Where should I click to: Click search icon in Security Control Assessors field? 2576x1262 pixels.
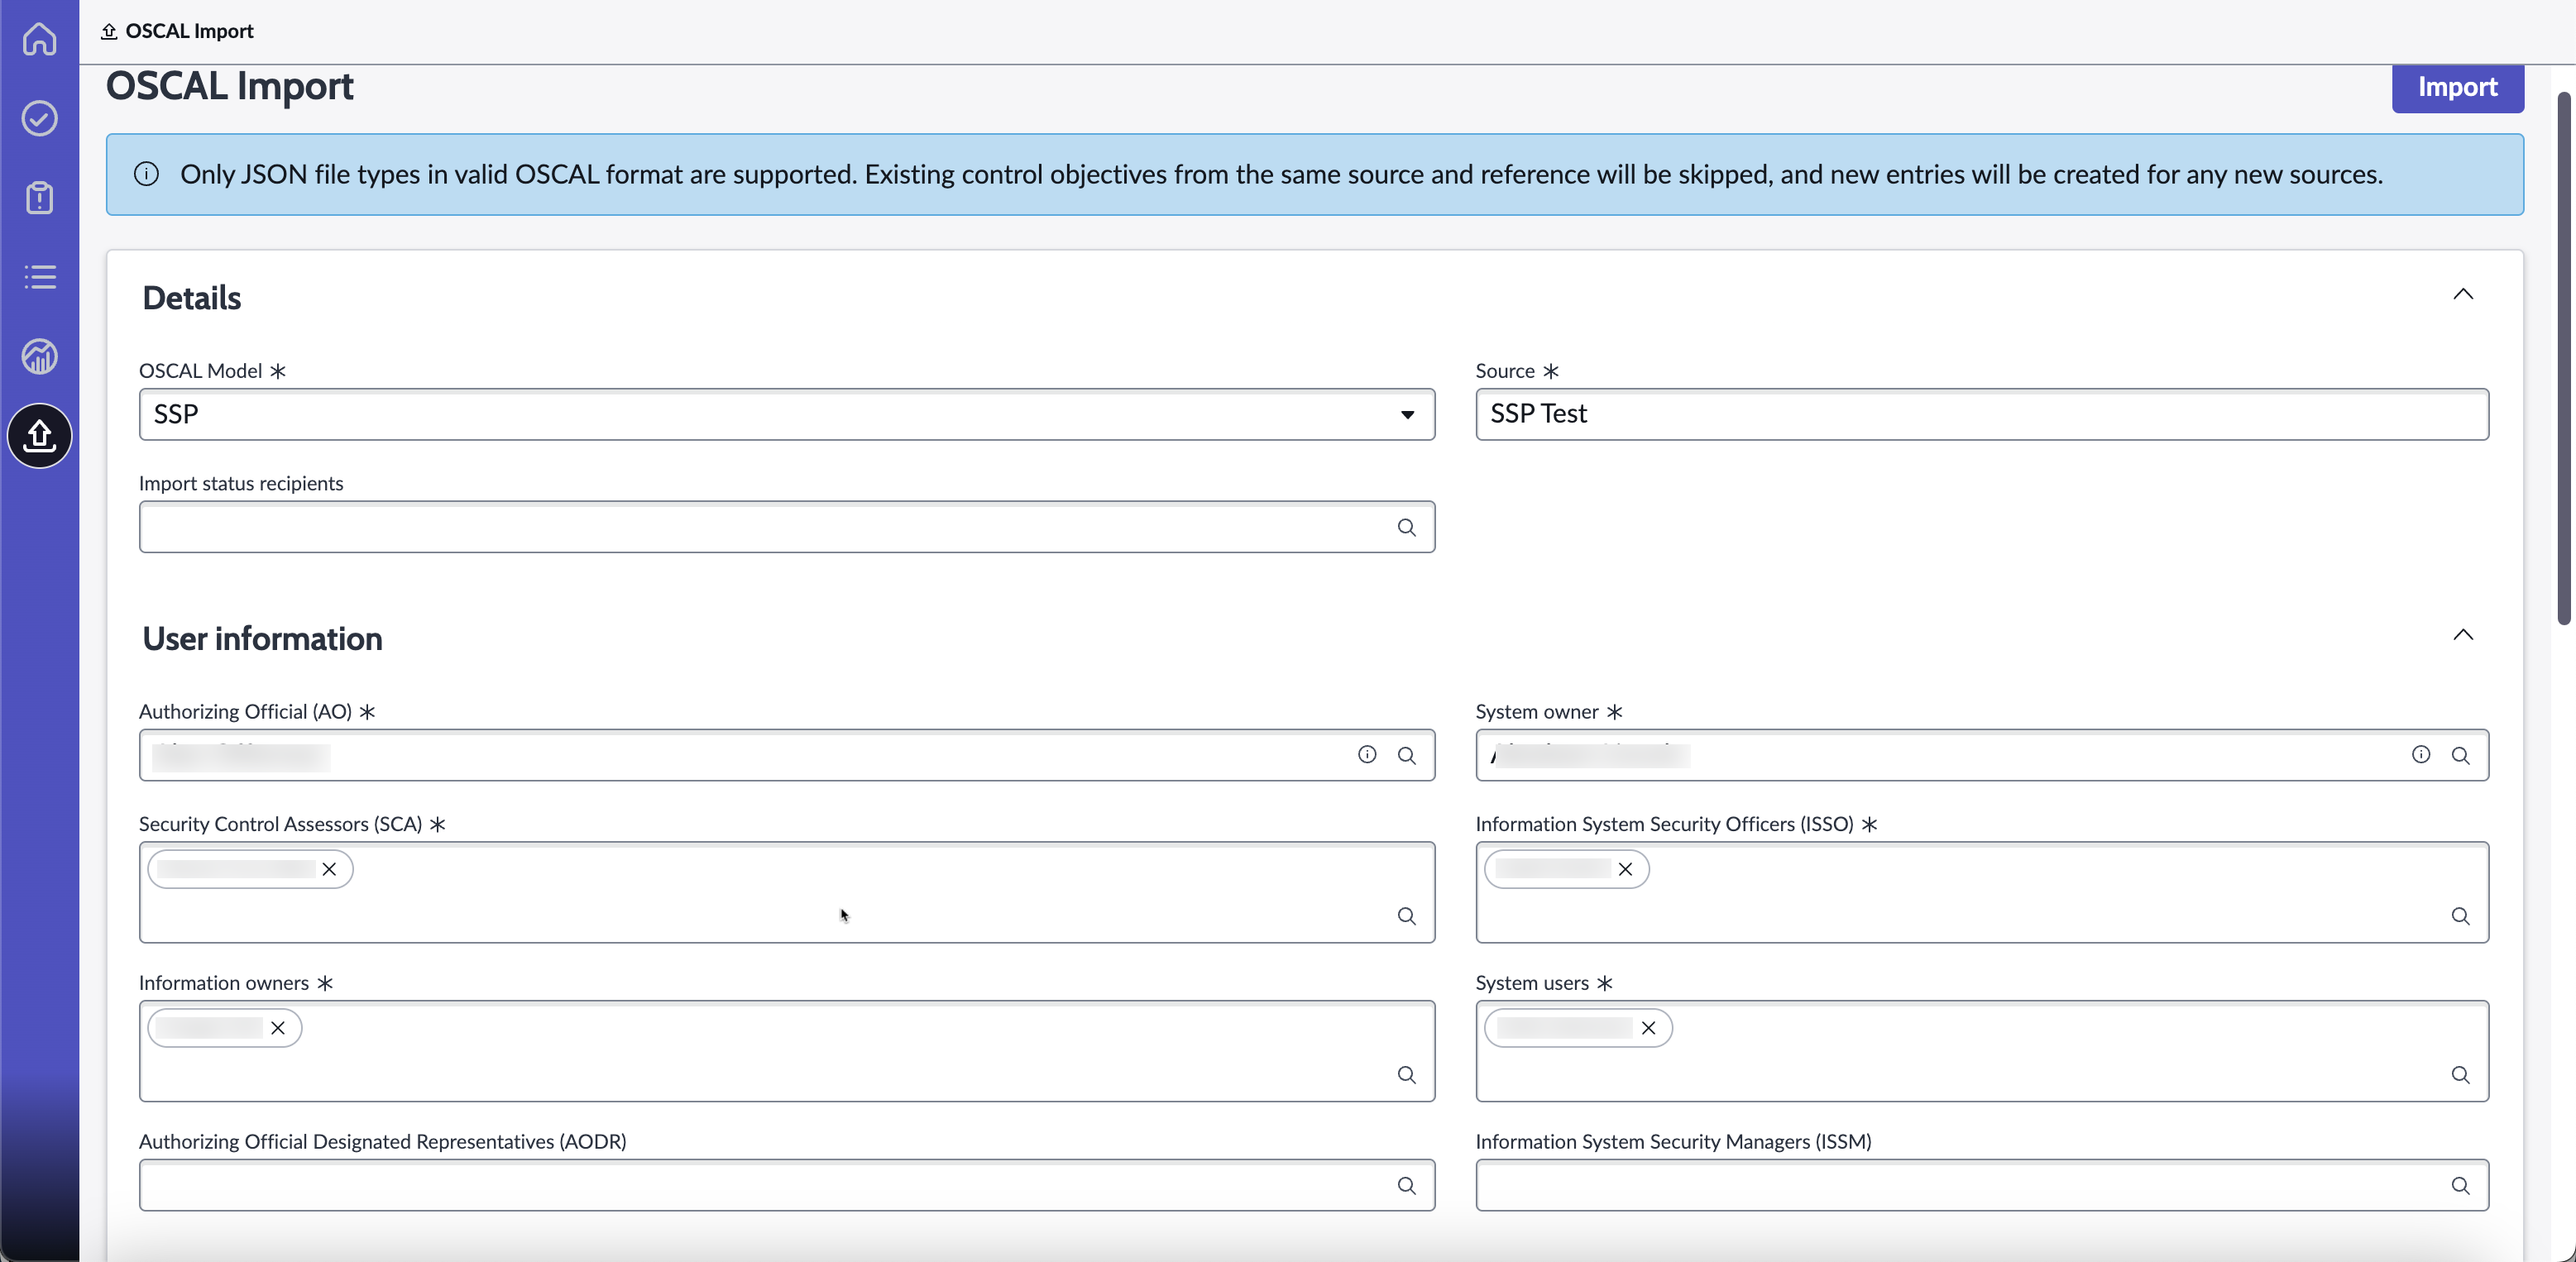(x=1406, y=916)
